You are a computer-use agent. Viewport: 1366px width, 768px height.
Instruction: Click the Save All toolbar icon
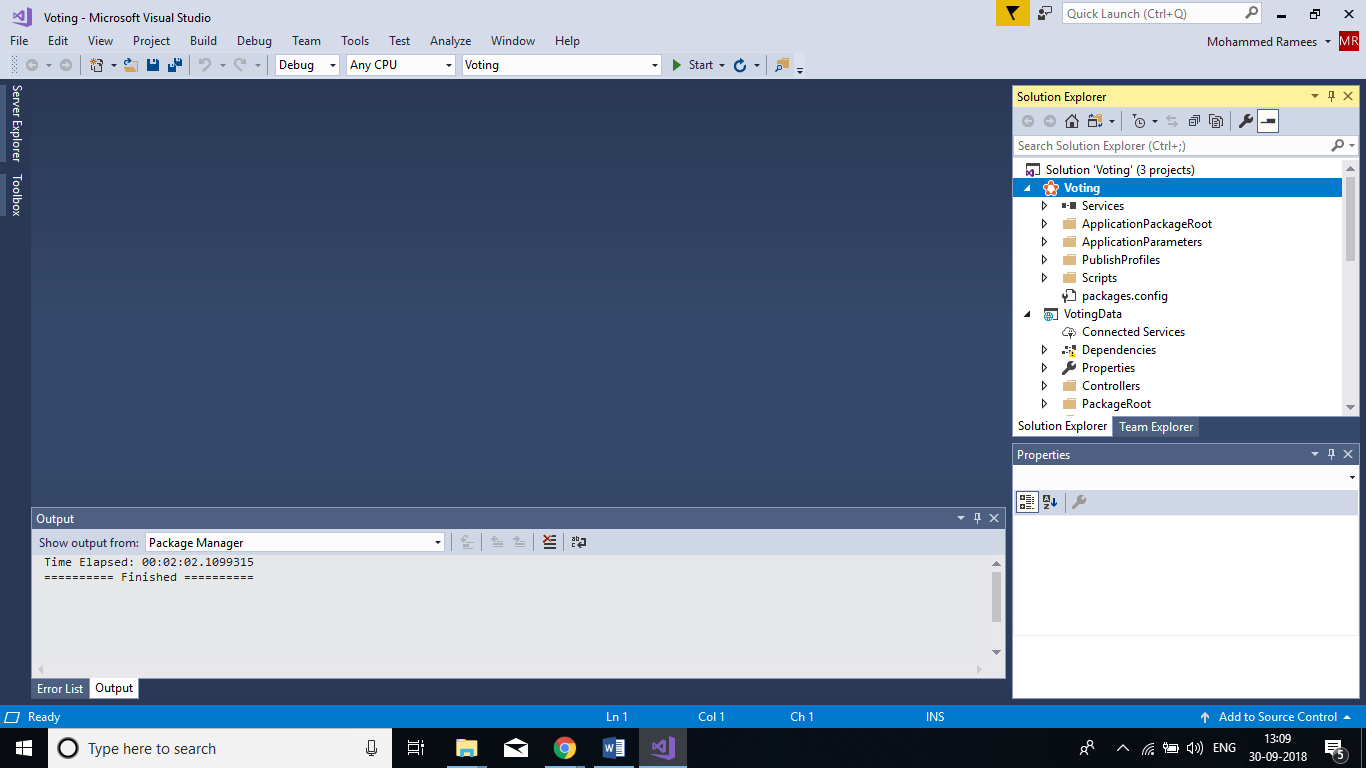175,65
